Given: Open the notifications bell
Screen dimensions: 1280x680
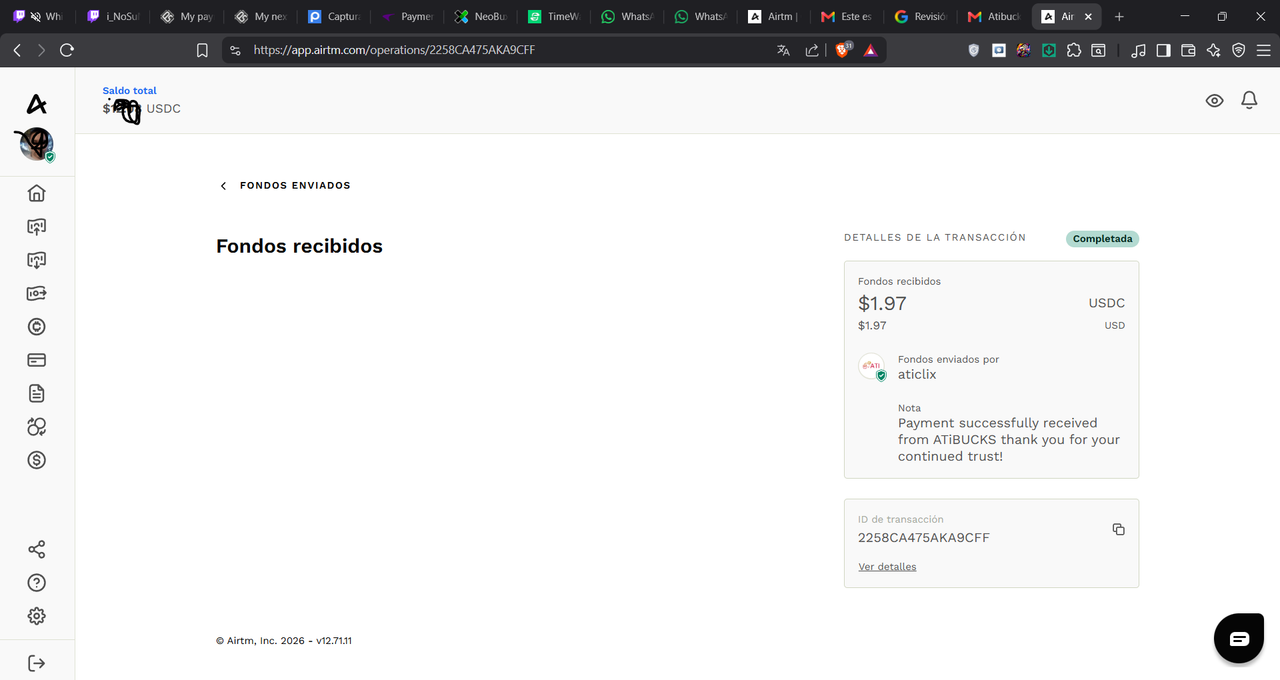Looking at the screenshot, I should coord(1249,100).
